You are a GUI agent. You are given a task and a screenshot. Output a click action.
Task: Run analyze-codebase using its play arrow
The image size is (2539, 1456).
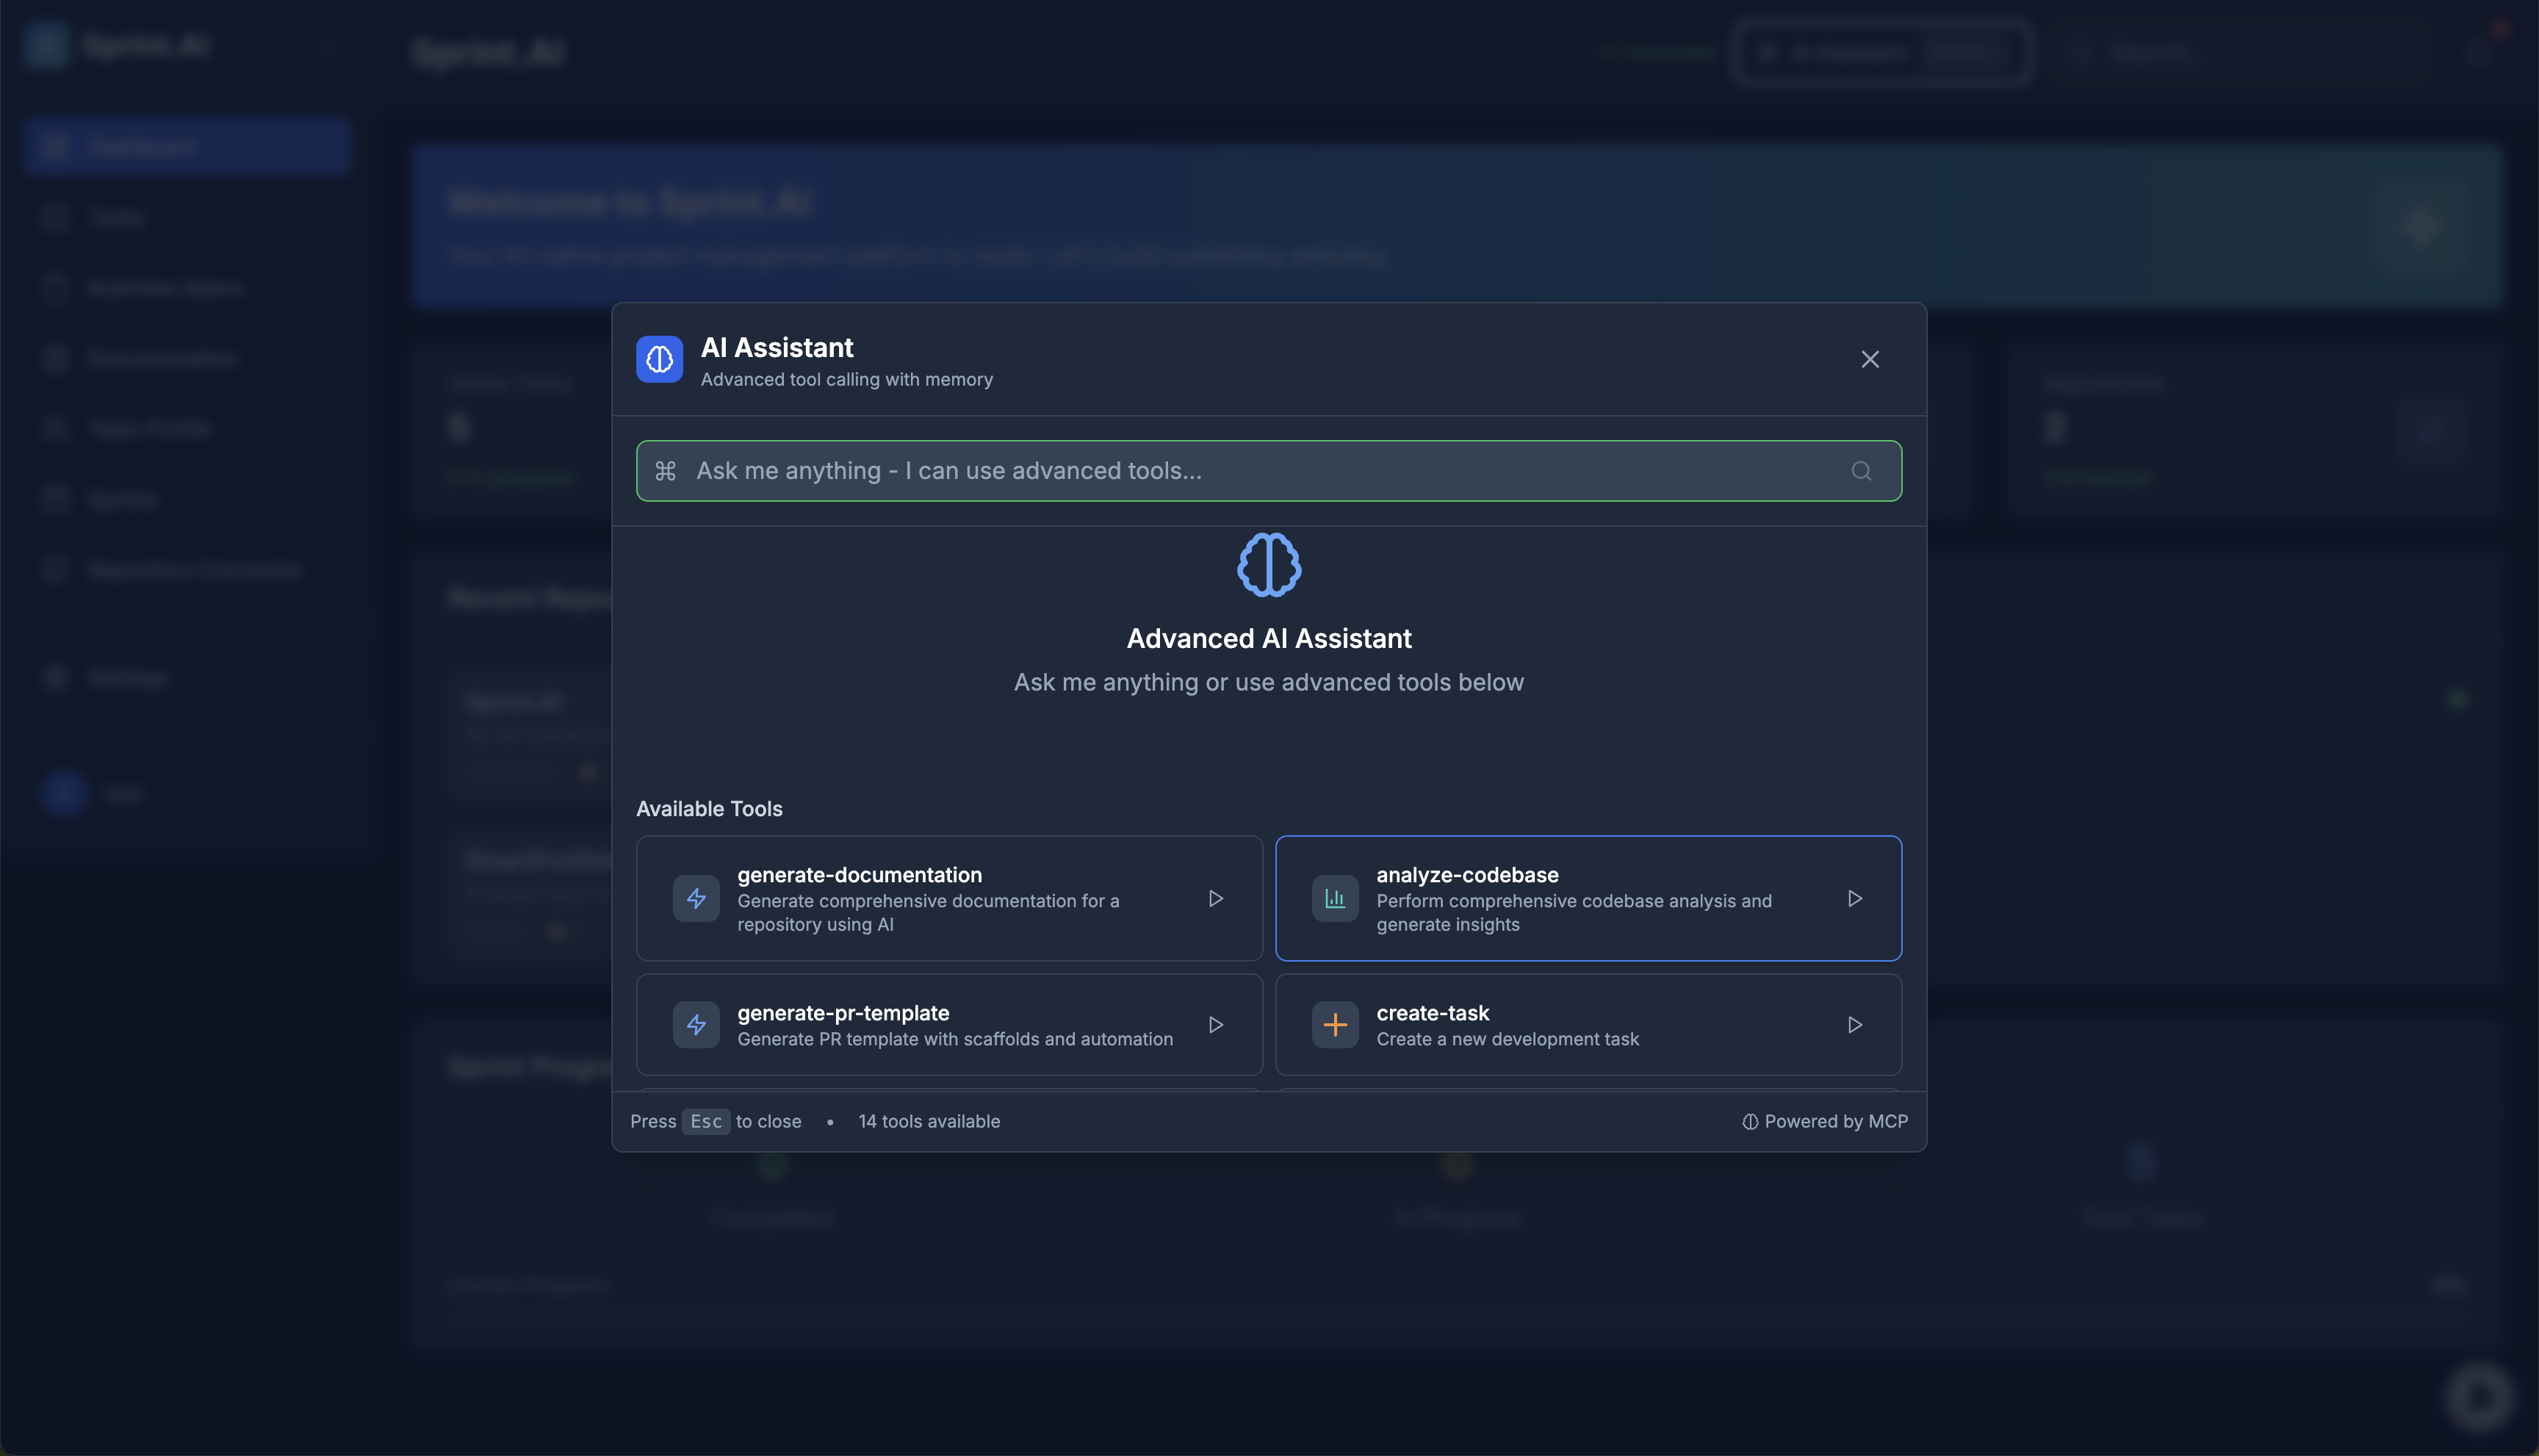[x=1854, y=898]
